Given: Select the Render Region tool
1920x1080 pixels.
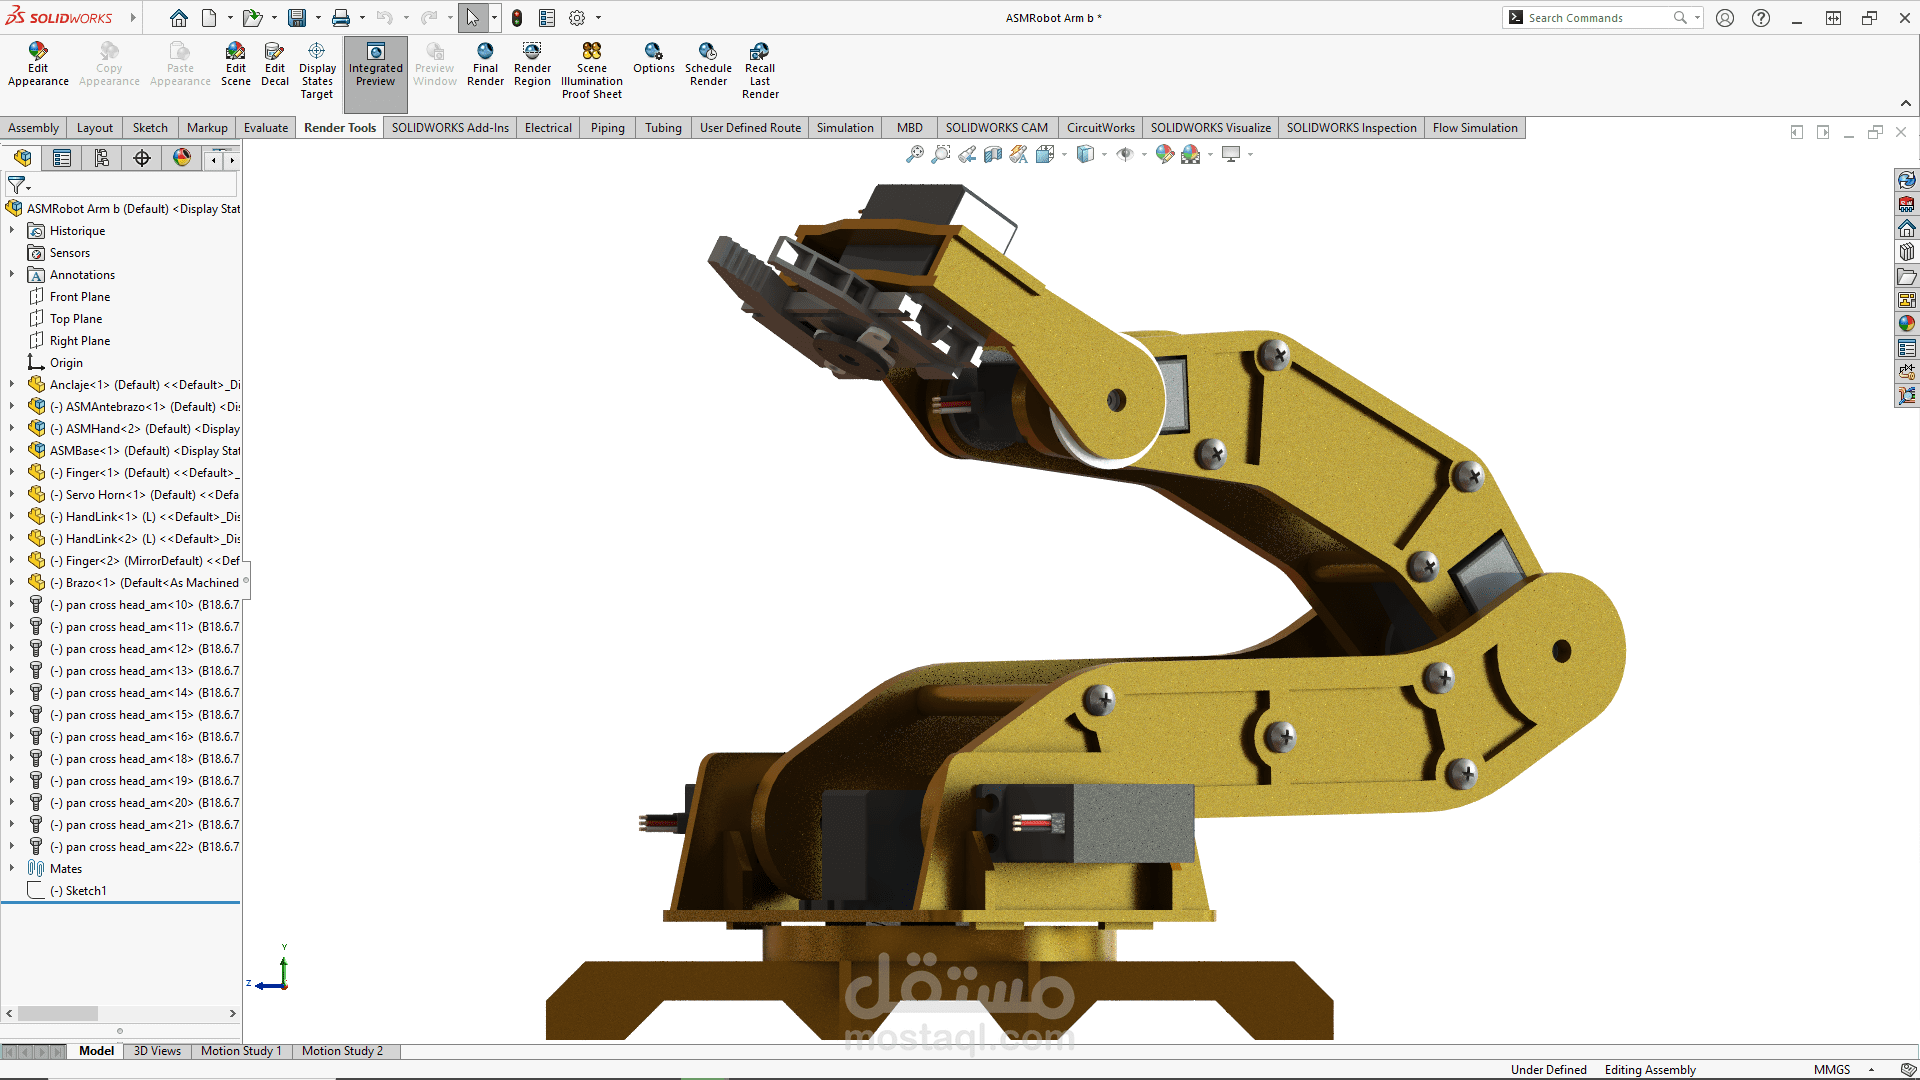Looking at the screenshot, I should [x=532, y=52].
